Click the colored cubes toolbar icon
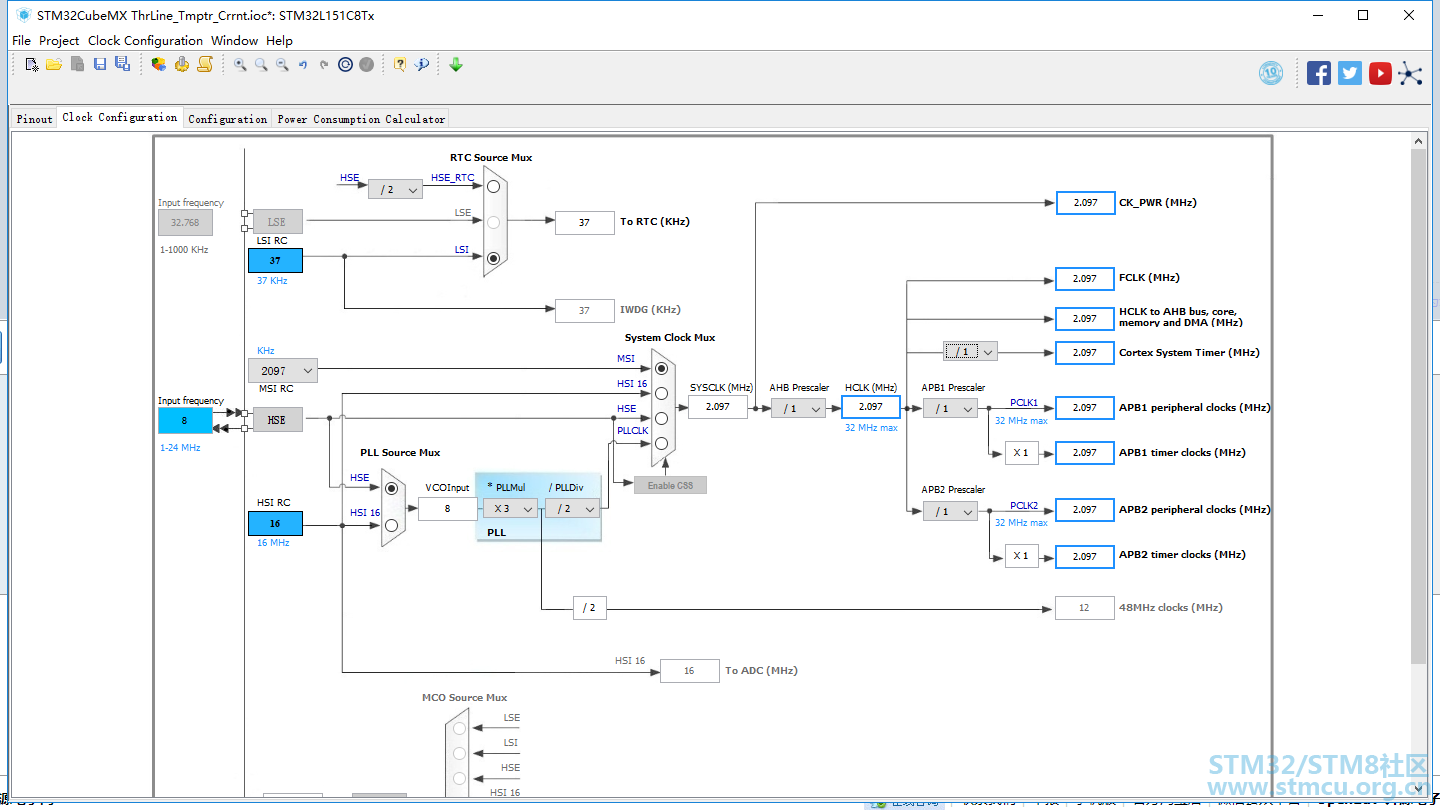 [159, 65]
